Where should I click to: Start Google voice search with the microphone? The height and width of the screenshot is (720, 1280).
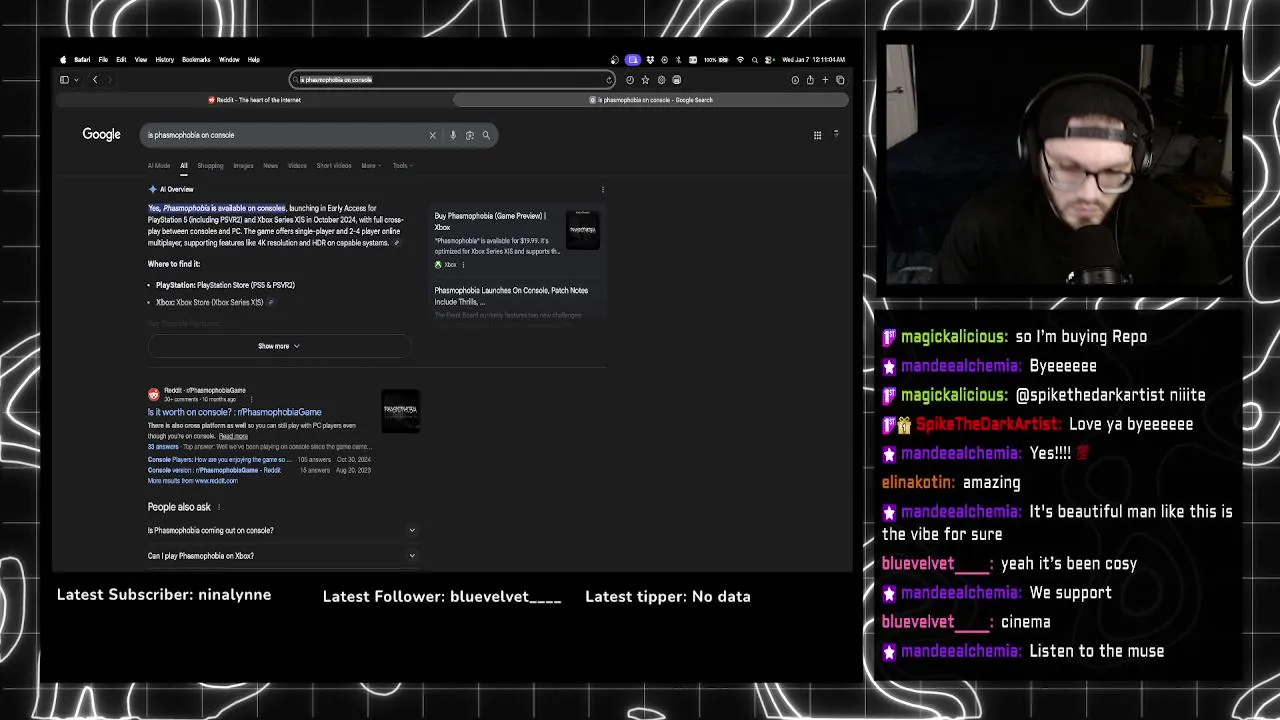coord(453,135)
